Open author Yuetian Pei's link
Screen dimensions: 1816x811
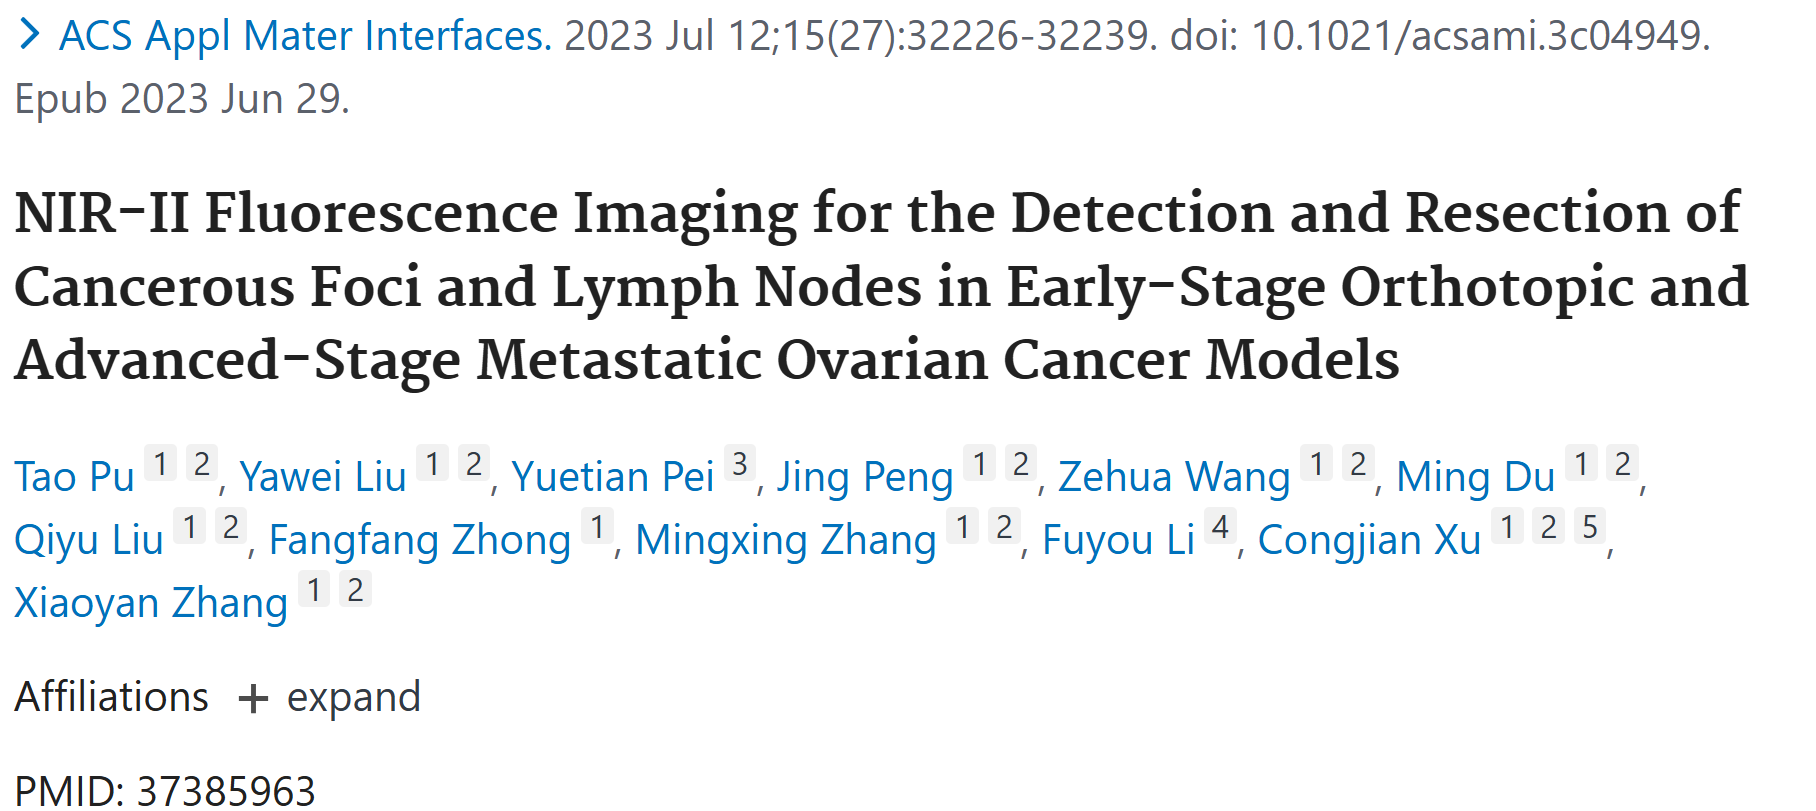coord(612,477)
